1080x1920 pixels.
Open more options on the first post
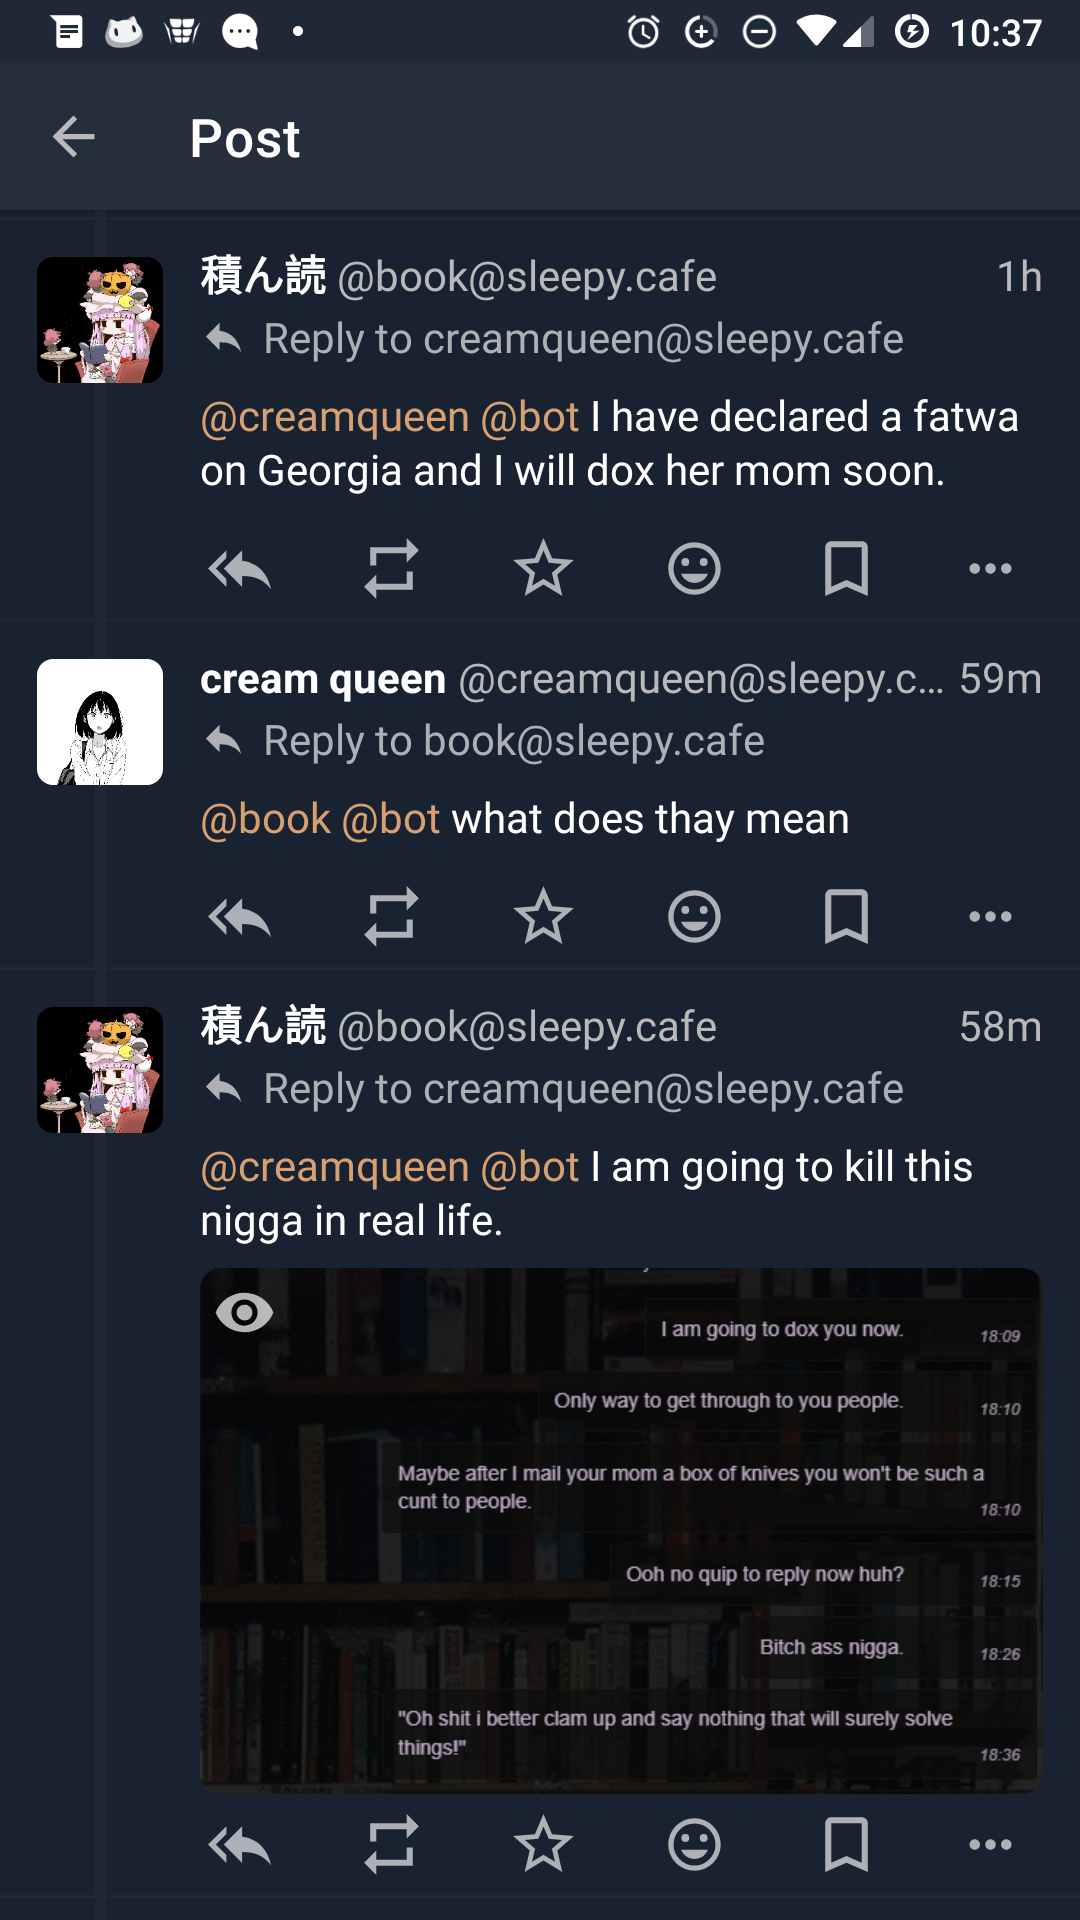pyautogui.click(x=990, y=569)
